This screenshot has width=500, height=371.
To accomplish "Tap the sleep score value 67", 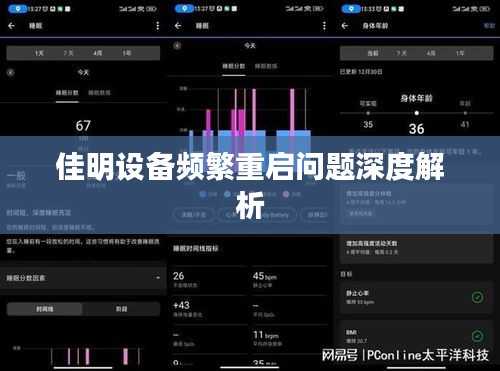I will pos(83,126).
